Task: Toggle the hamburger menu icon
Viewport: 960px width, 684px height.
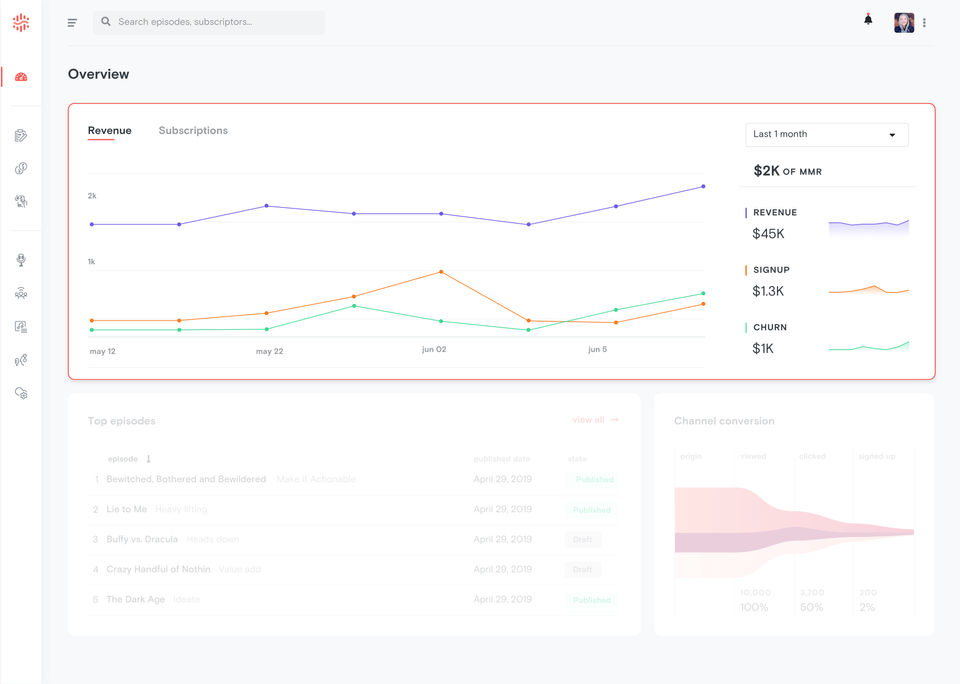Action: tap(72, 23)
